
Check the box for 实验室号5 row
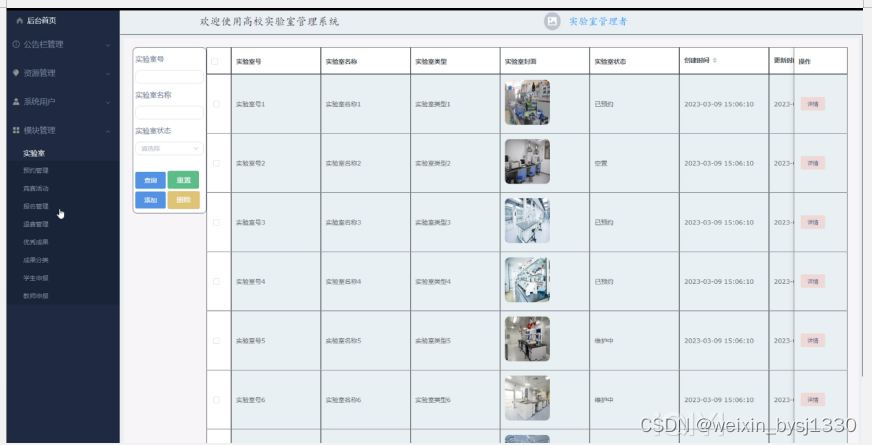coord(216,340)
